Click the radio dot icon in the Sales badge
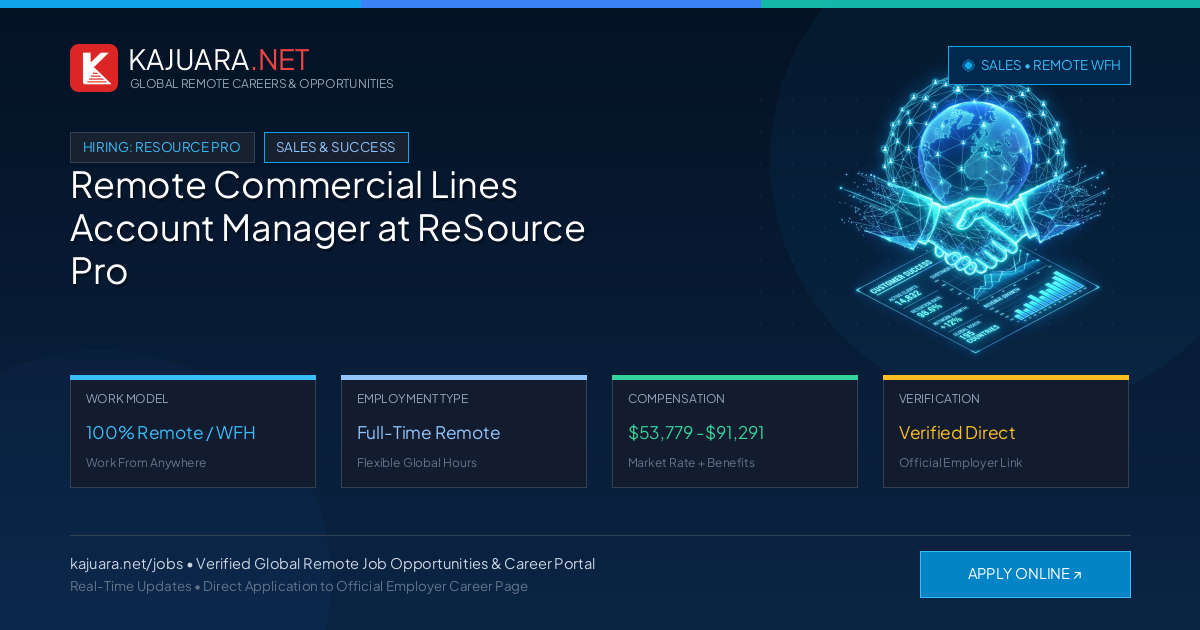Viewport: 1200px width, 630px height. click(968, 65)
